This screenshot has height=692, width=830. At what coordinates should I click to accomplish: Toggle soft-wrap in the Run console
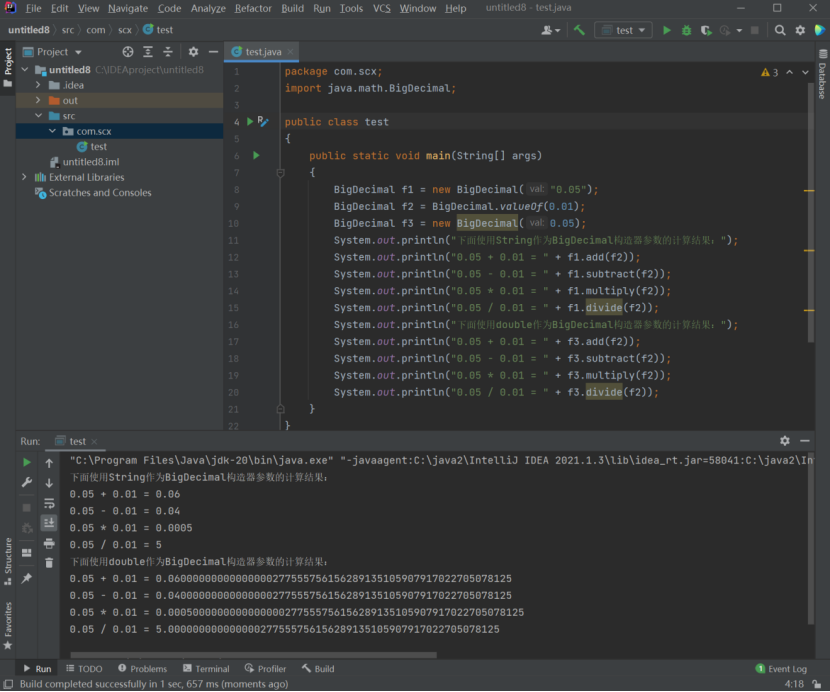coord(49,503)
